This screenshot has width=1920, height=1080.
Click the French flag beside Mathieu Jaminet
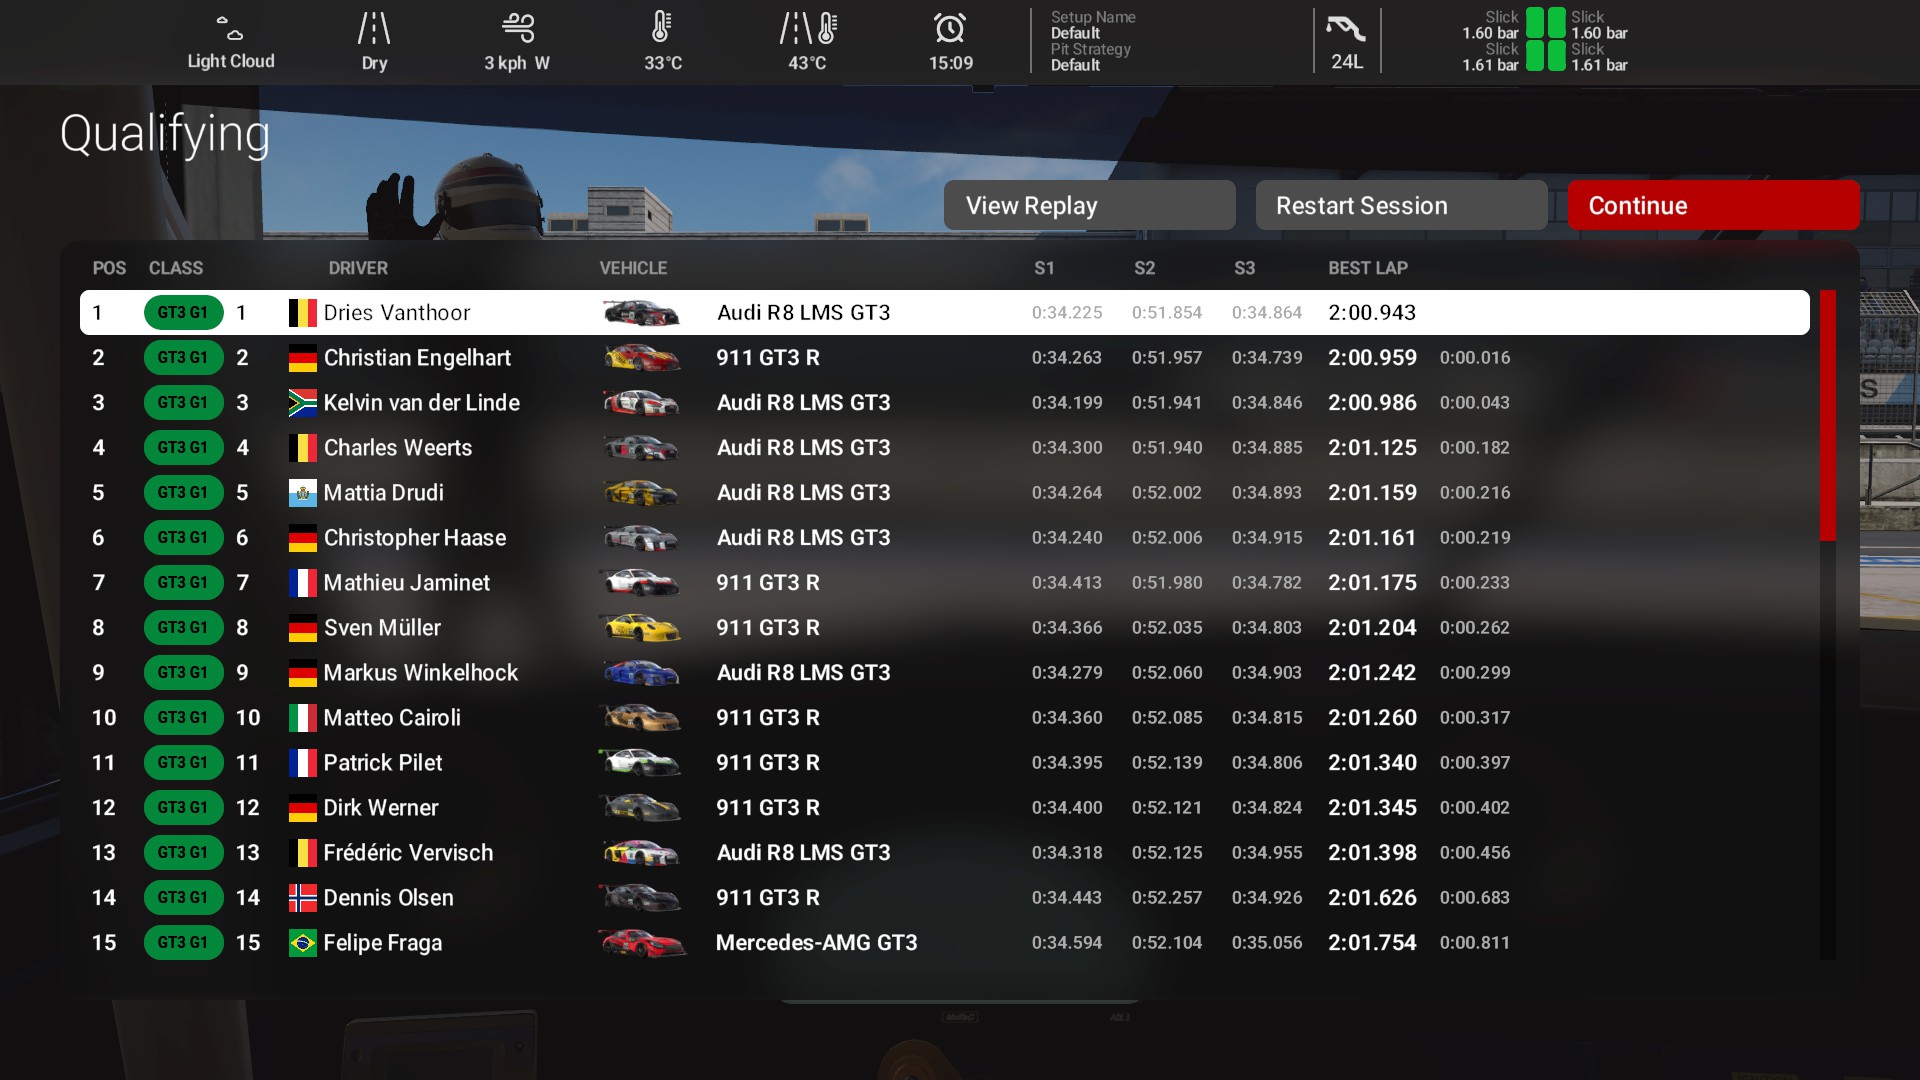coord(302,582)
